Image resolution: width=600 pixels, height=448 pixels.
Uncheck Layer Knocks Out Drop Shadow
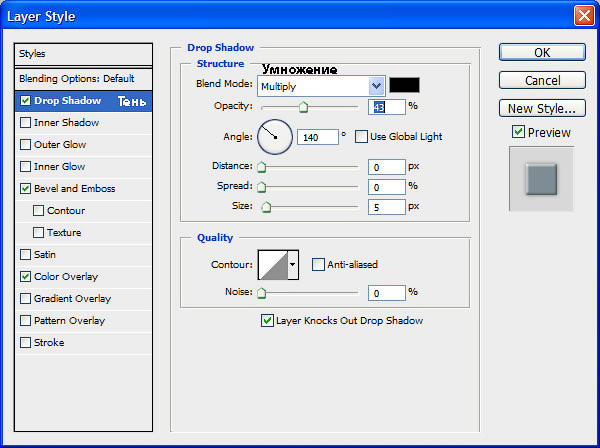267,321
